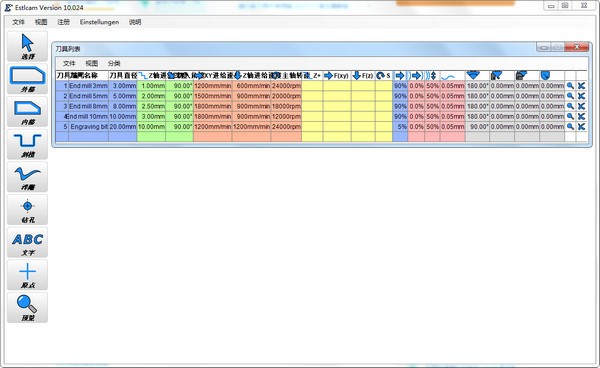This screenshot has height=368, width=600.
Task: Select tip angle cell '90.00°' in Engraving bit row
Action: coord(477,127)
